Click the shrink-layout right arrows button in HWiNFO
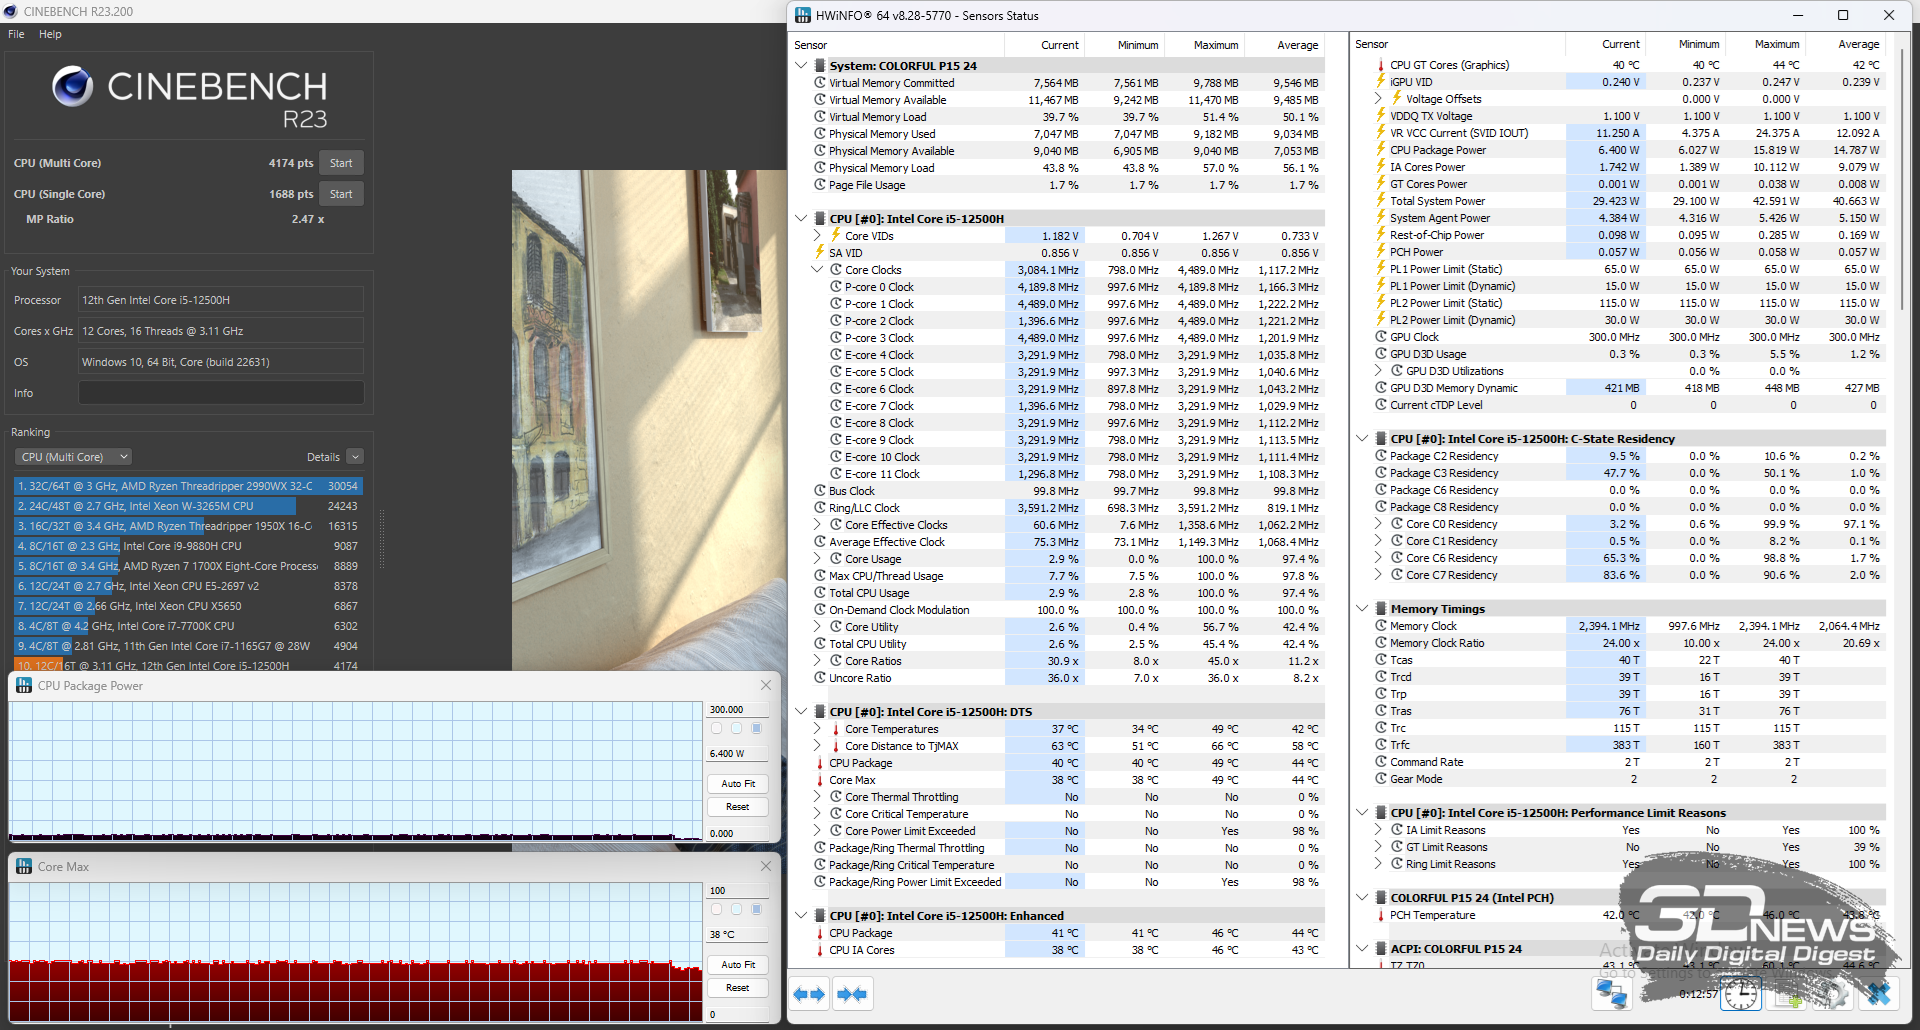 click(852, 994)
